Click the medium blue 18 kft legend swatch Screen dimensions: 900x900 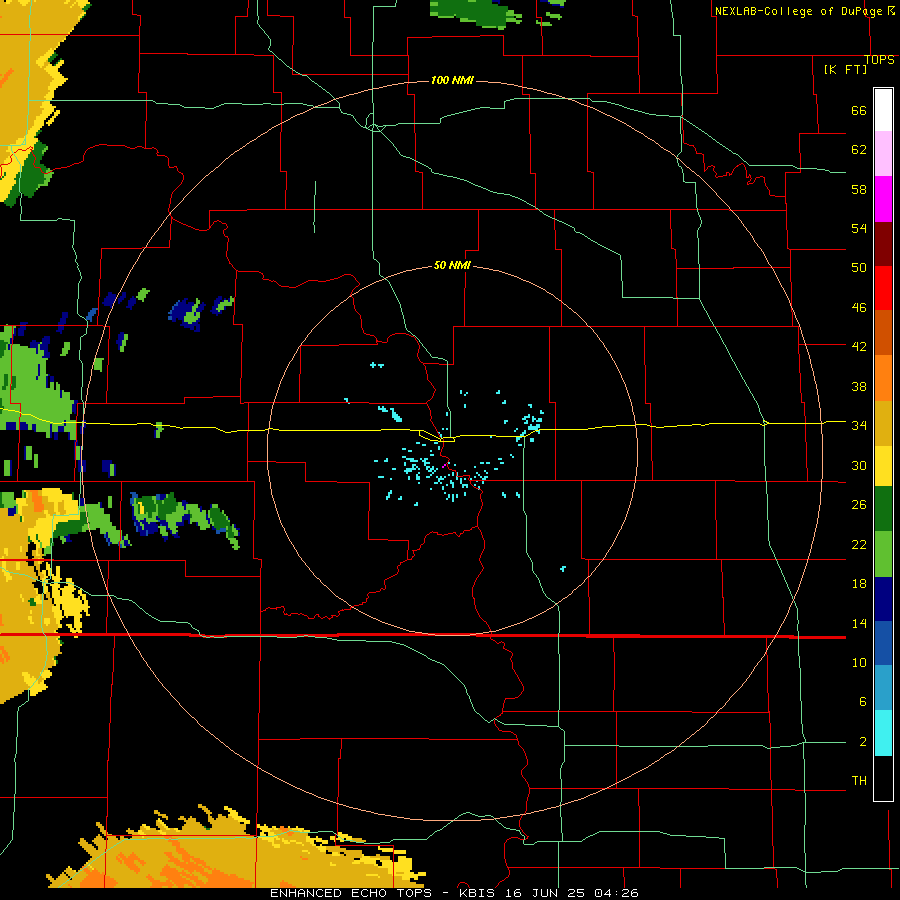click(x=883, y=643)
